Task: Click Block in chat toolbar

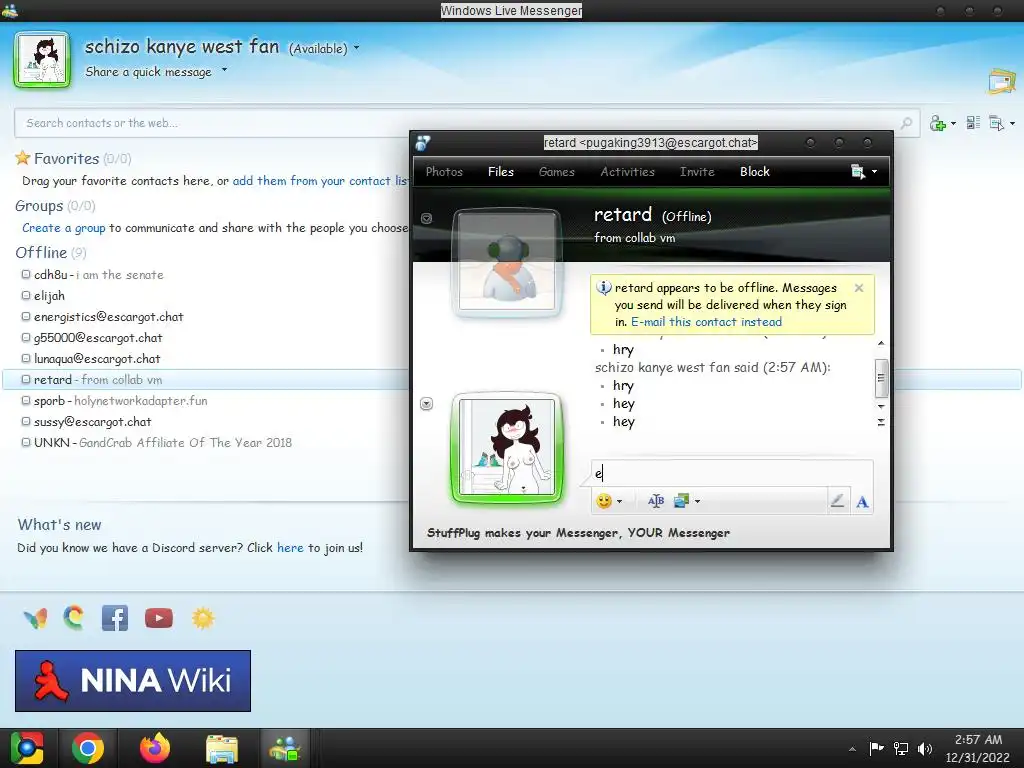Action: tap(755, 172)
